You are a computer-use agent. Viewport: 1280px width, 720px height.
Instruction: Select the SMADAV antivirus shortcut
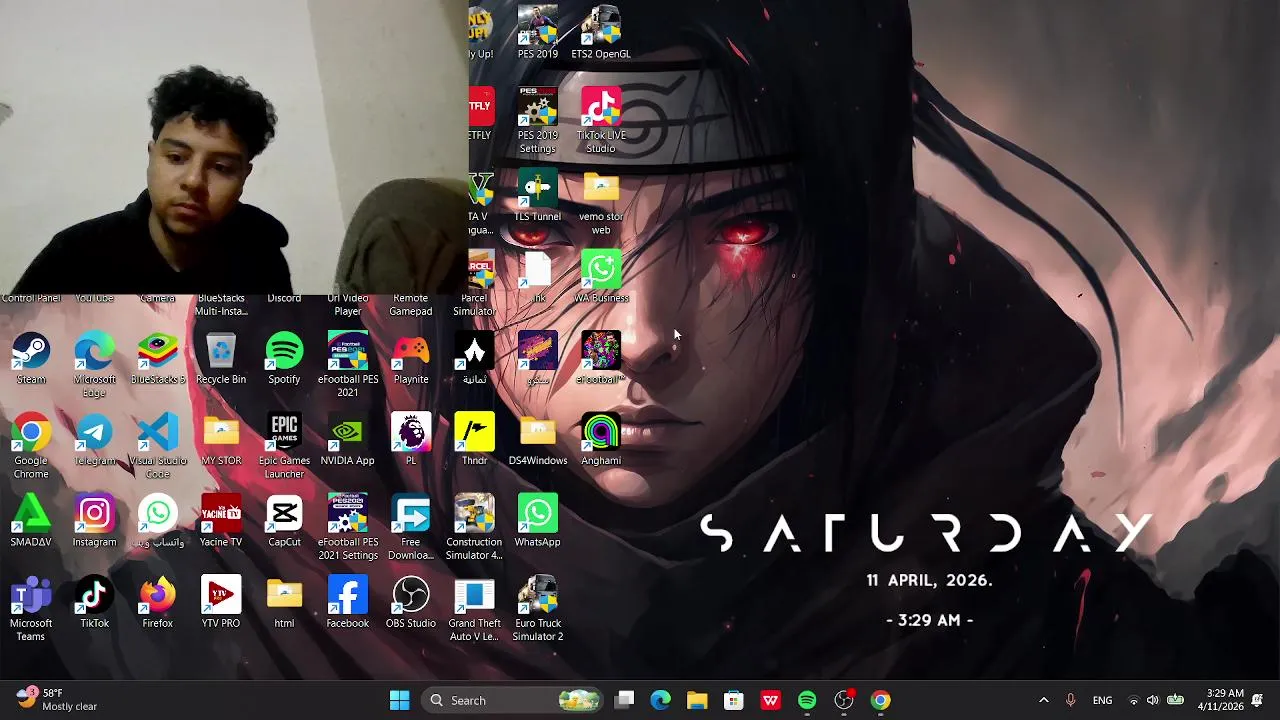(31, 522)
